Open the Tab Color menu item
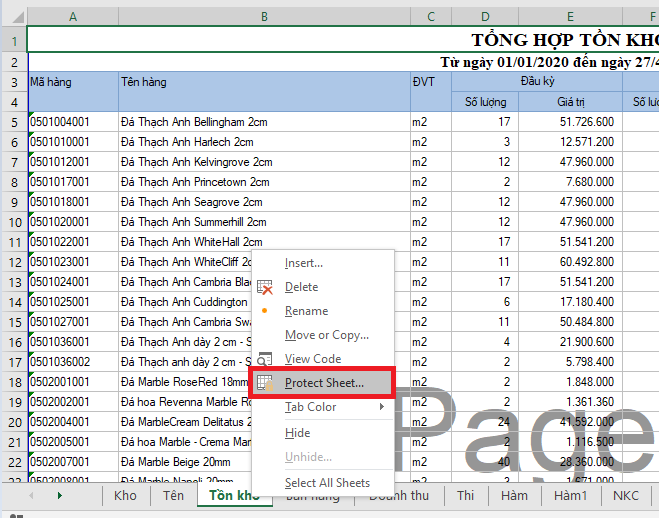 (x=310, y=407)
